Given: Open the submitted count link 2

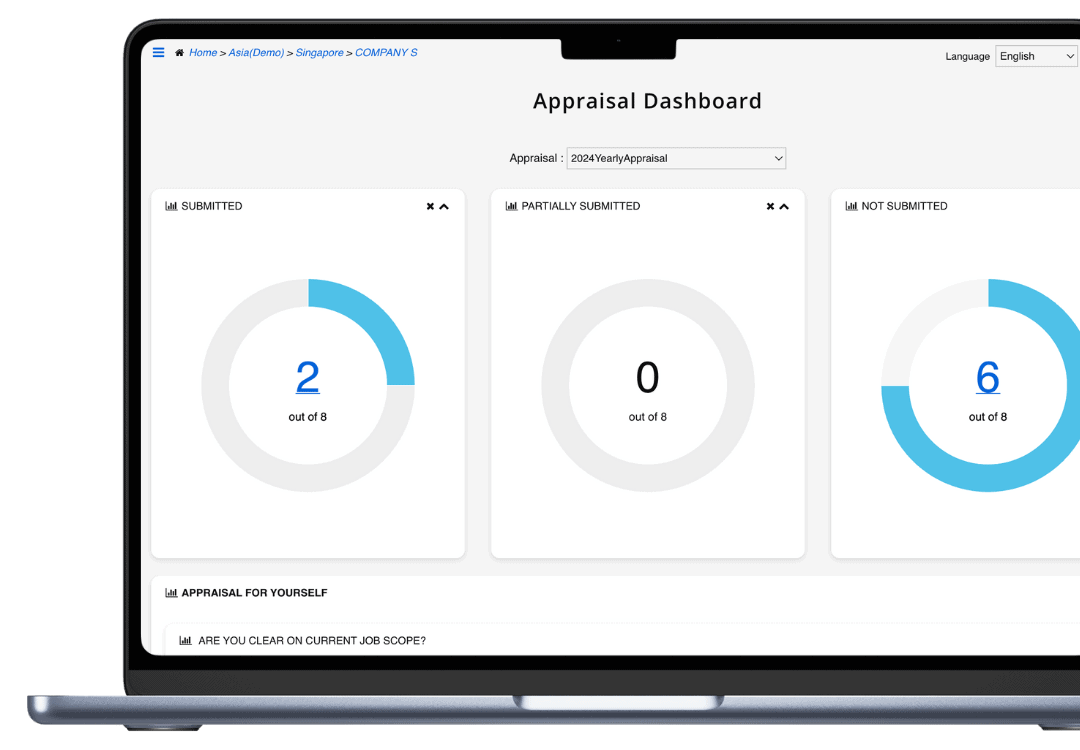Looking at the screenshot, I should [308, 377].
